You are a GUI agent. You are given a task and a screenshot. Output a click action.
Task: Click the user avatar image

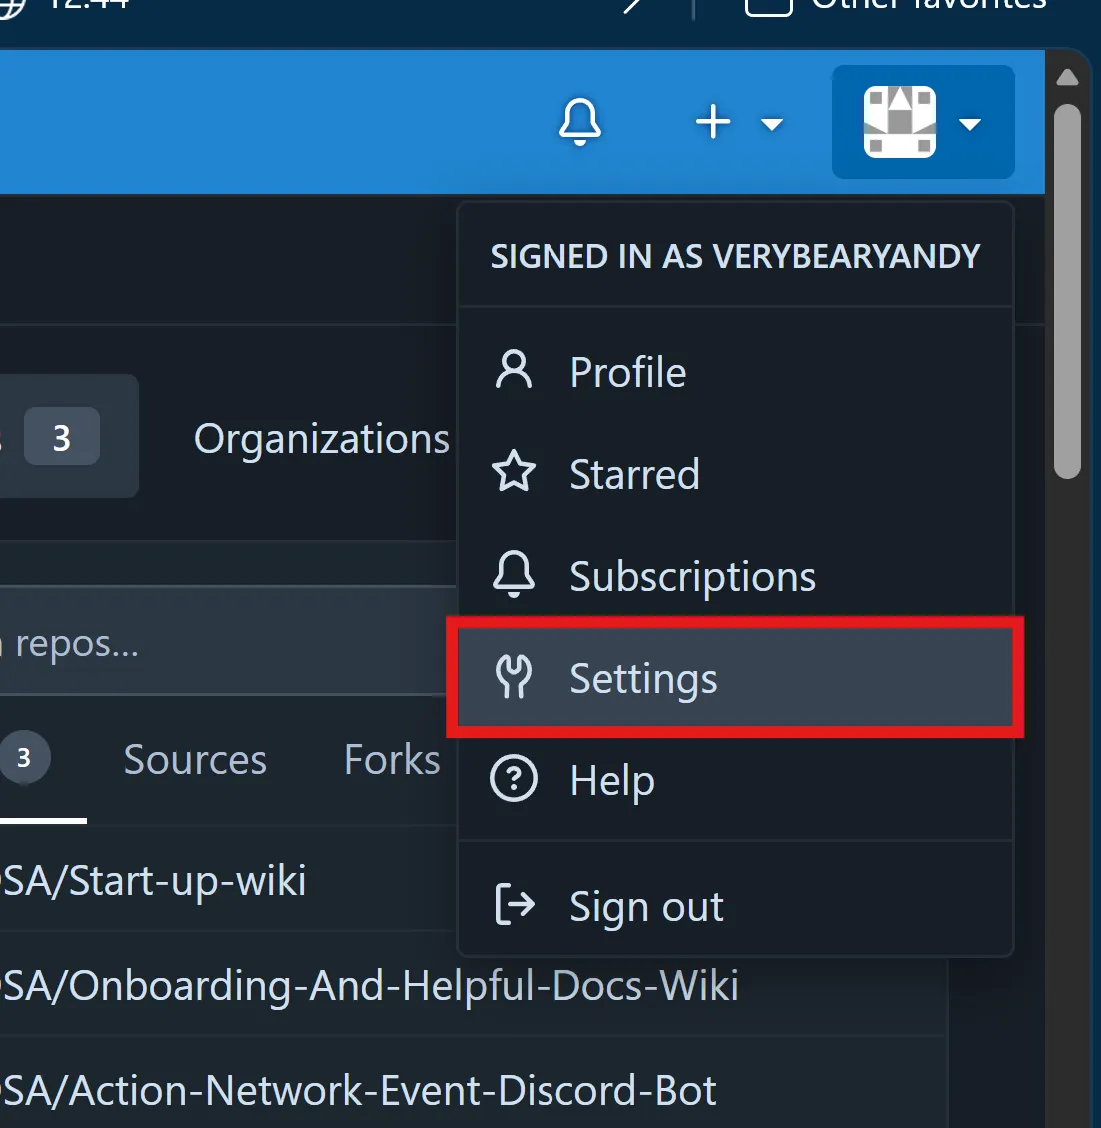tap(900, 122)
